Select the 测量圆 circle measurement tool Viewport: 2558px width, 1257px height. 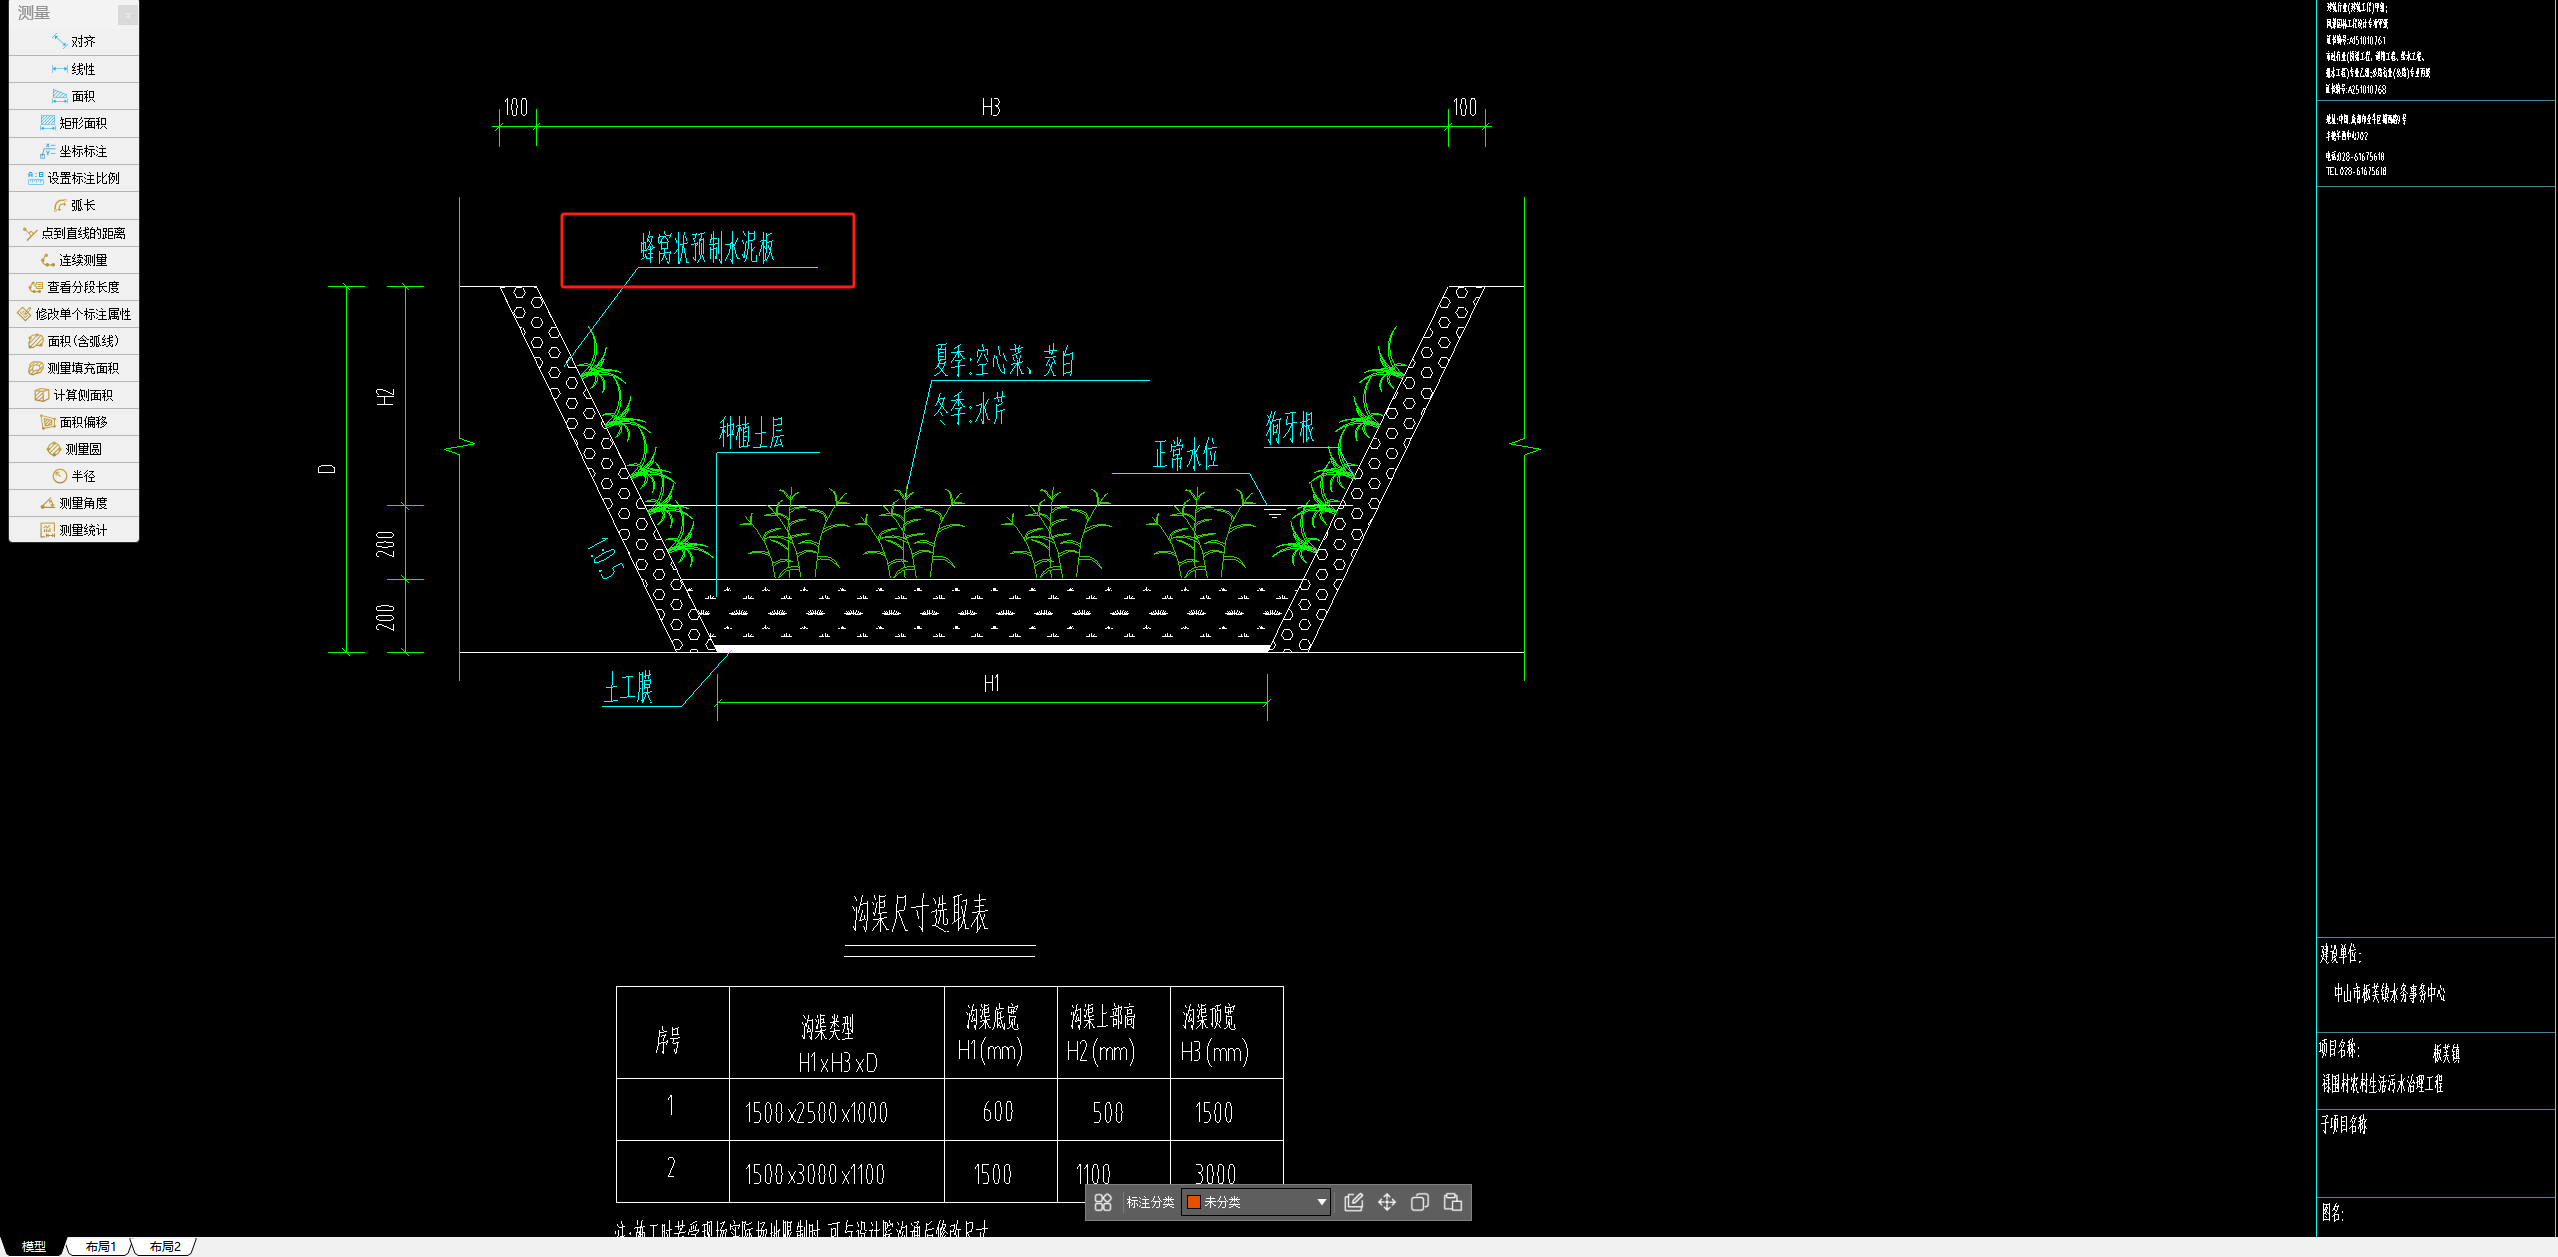[74, 449]
